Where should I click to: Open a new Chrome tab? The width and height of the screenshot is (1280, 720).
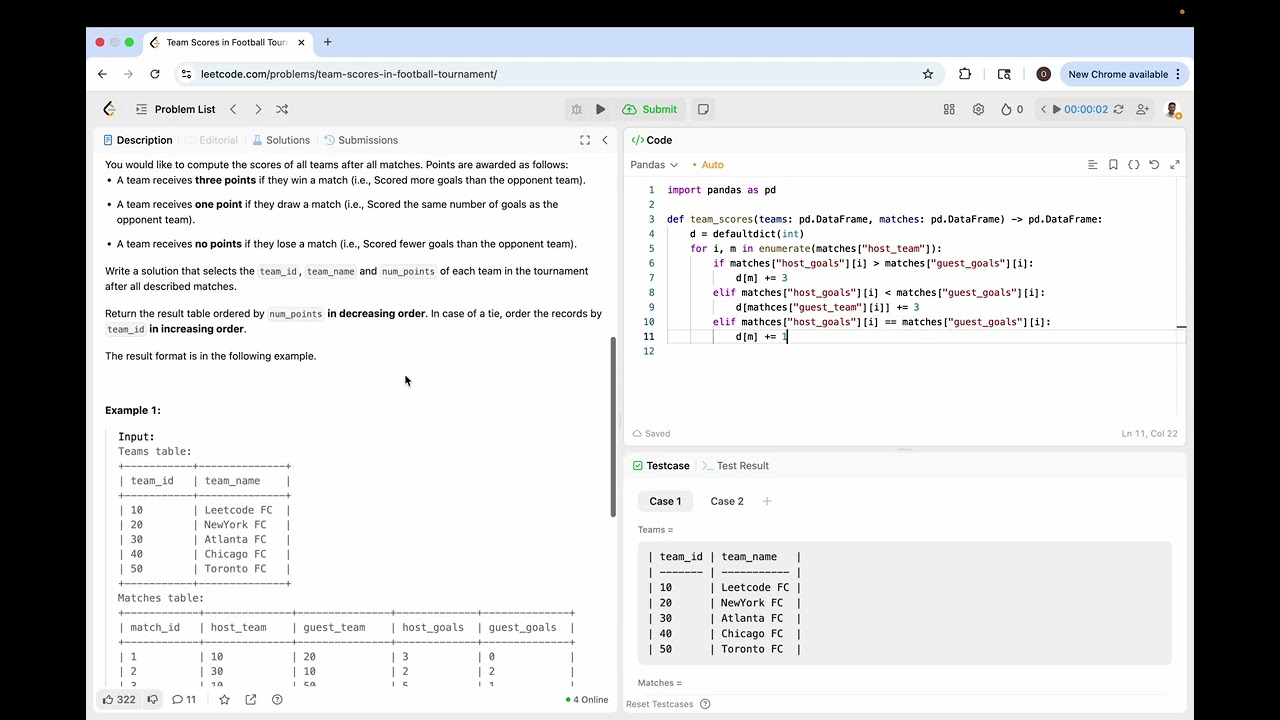[x=327, y=42]
